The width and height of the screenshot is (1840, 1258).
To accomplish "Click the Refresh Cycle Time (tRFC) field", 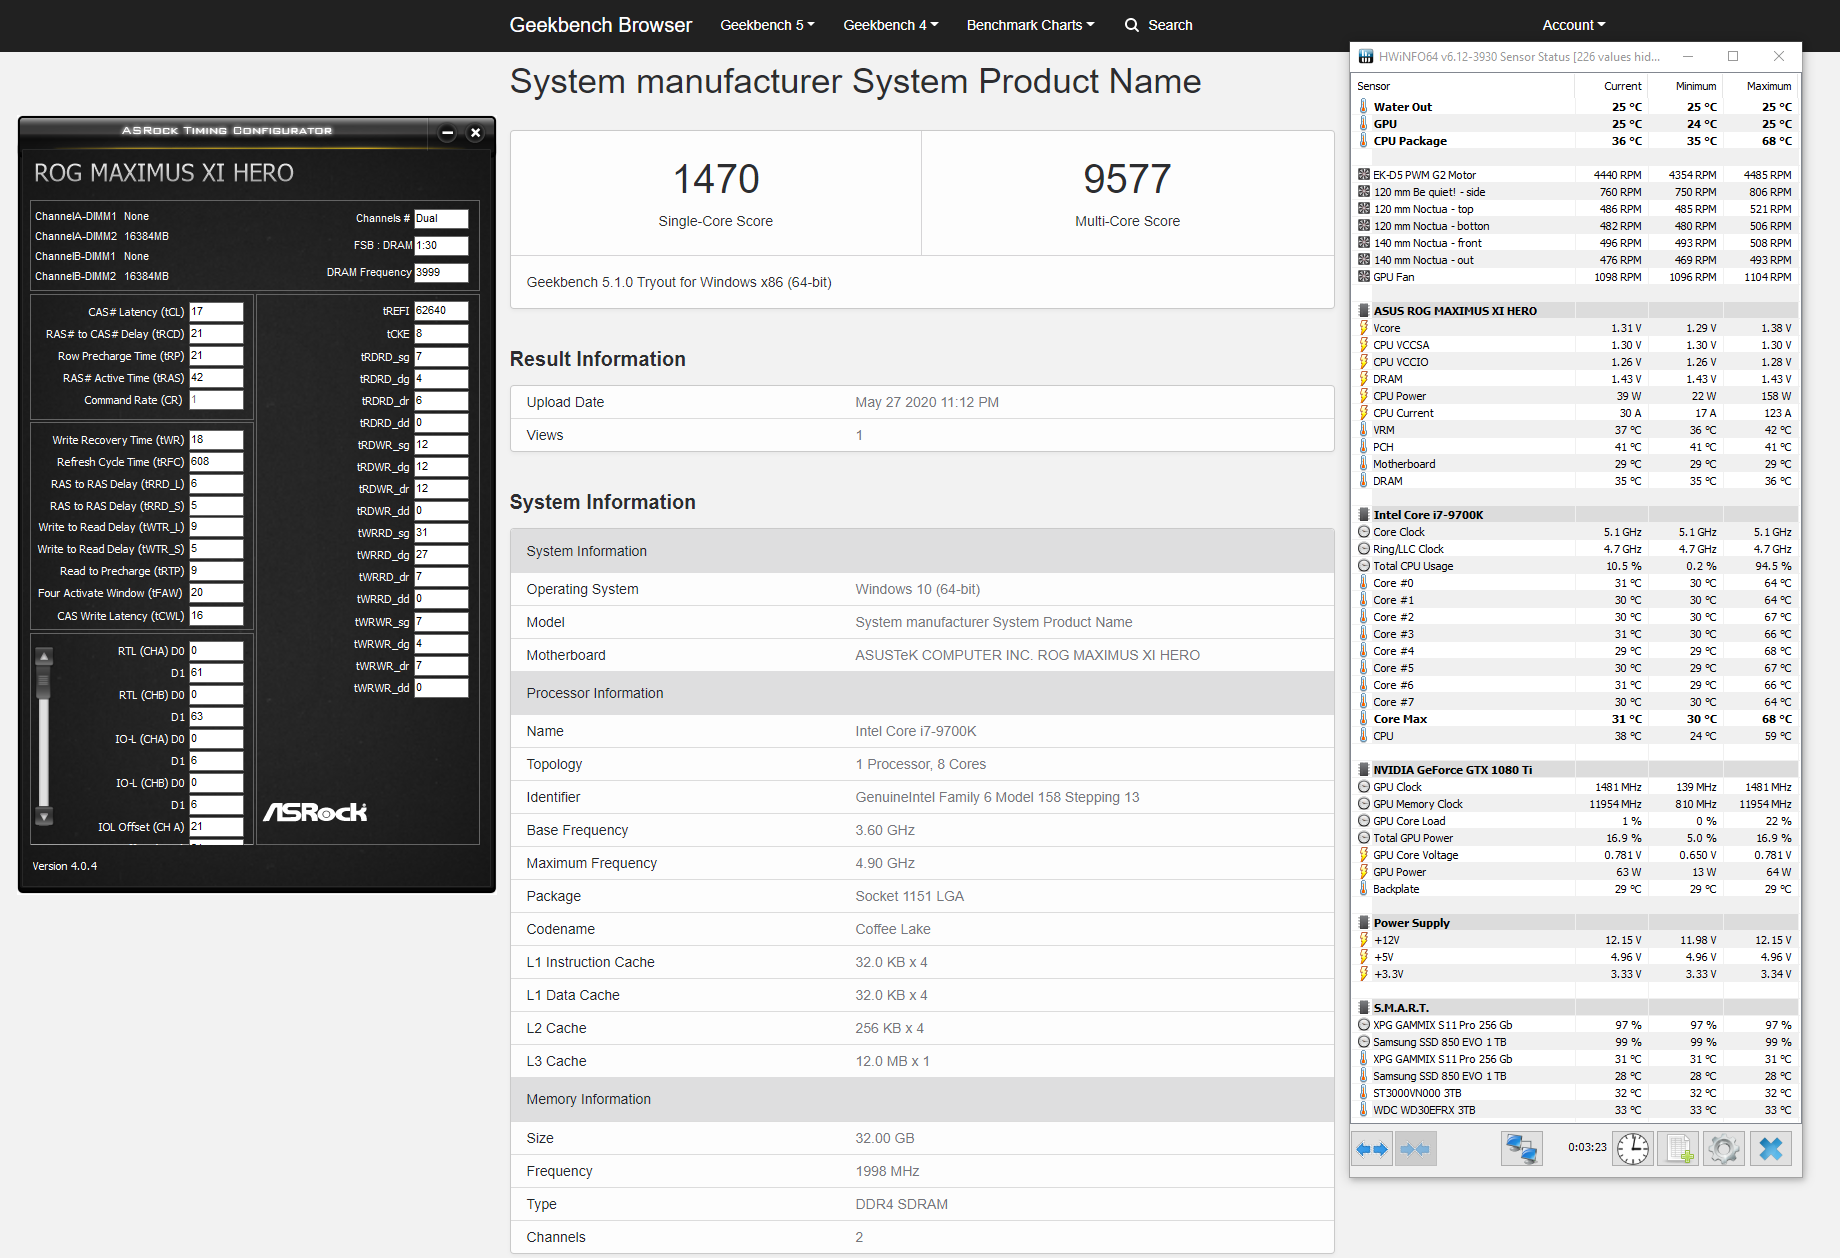I will point(216,462).
